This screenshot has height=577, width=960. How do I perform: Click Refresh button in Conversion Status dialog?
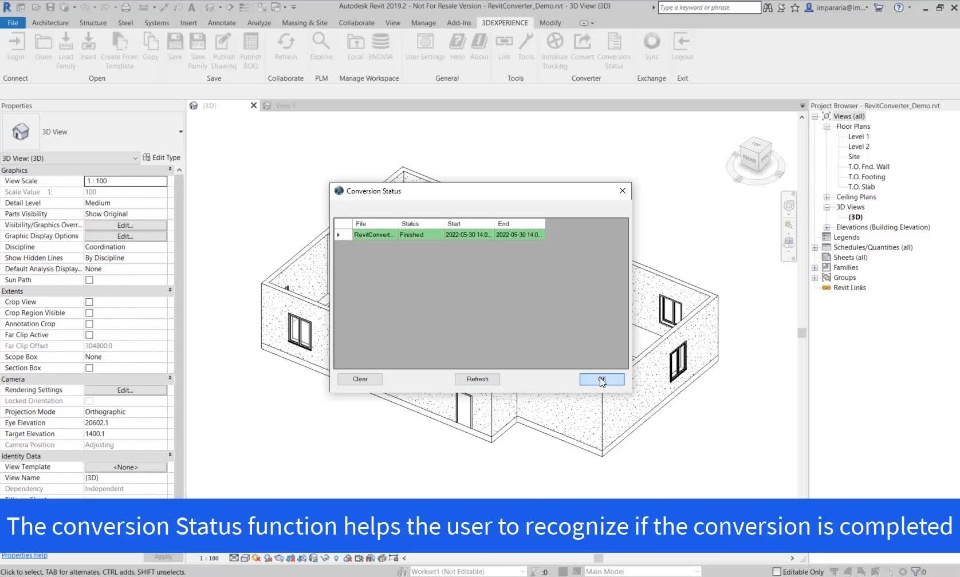click(478, 379)
